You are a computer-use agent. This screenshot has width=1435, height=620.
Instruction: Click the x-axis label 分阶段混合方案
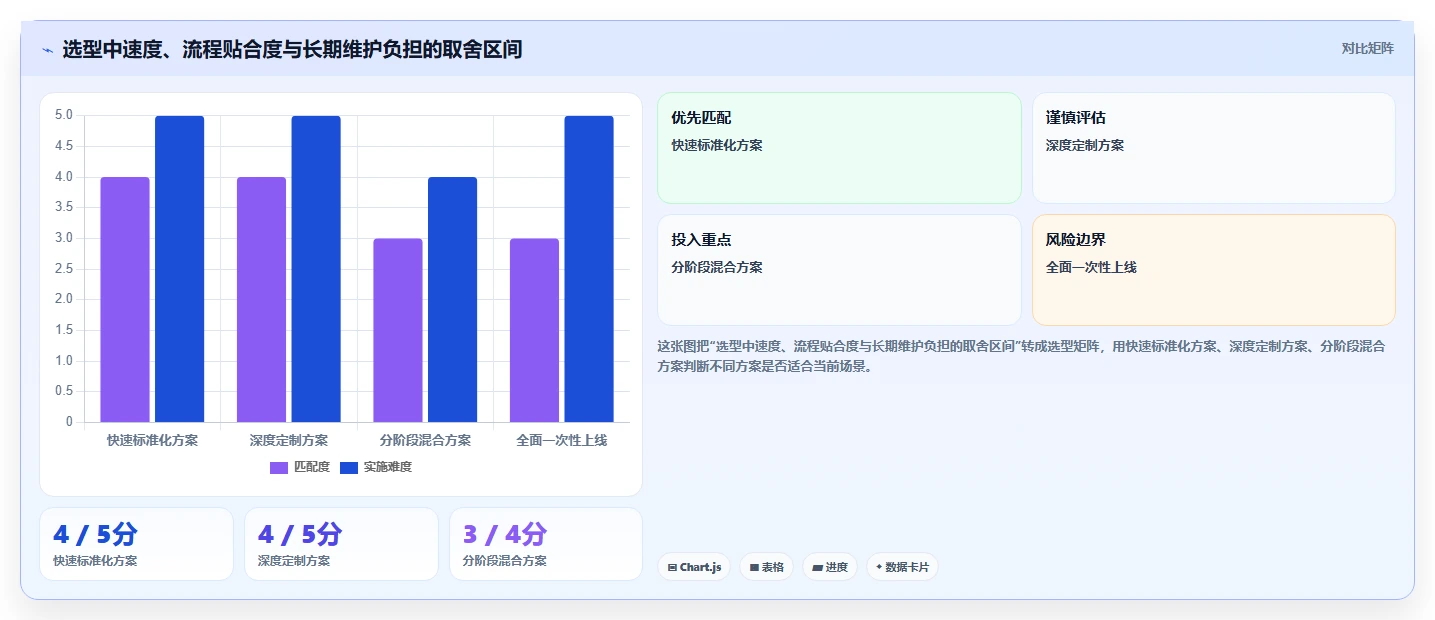pos(425,440)
